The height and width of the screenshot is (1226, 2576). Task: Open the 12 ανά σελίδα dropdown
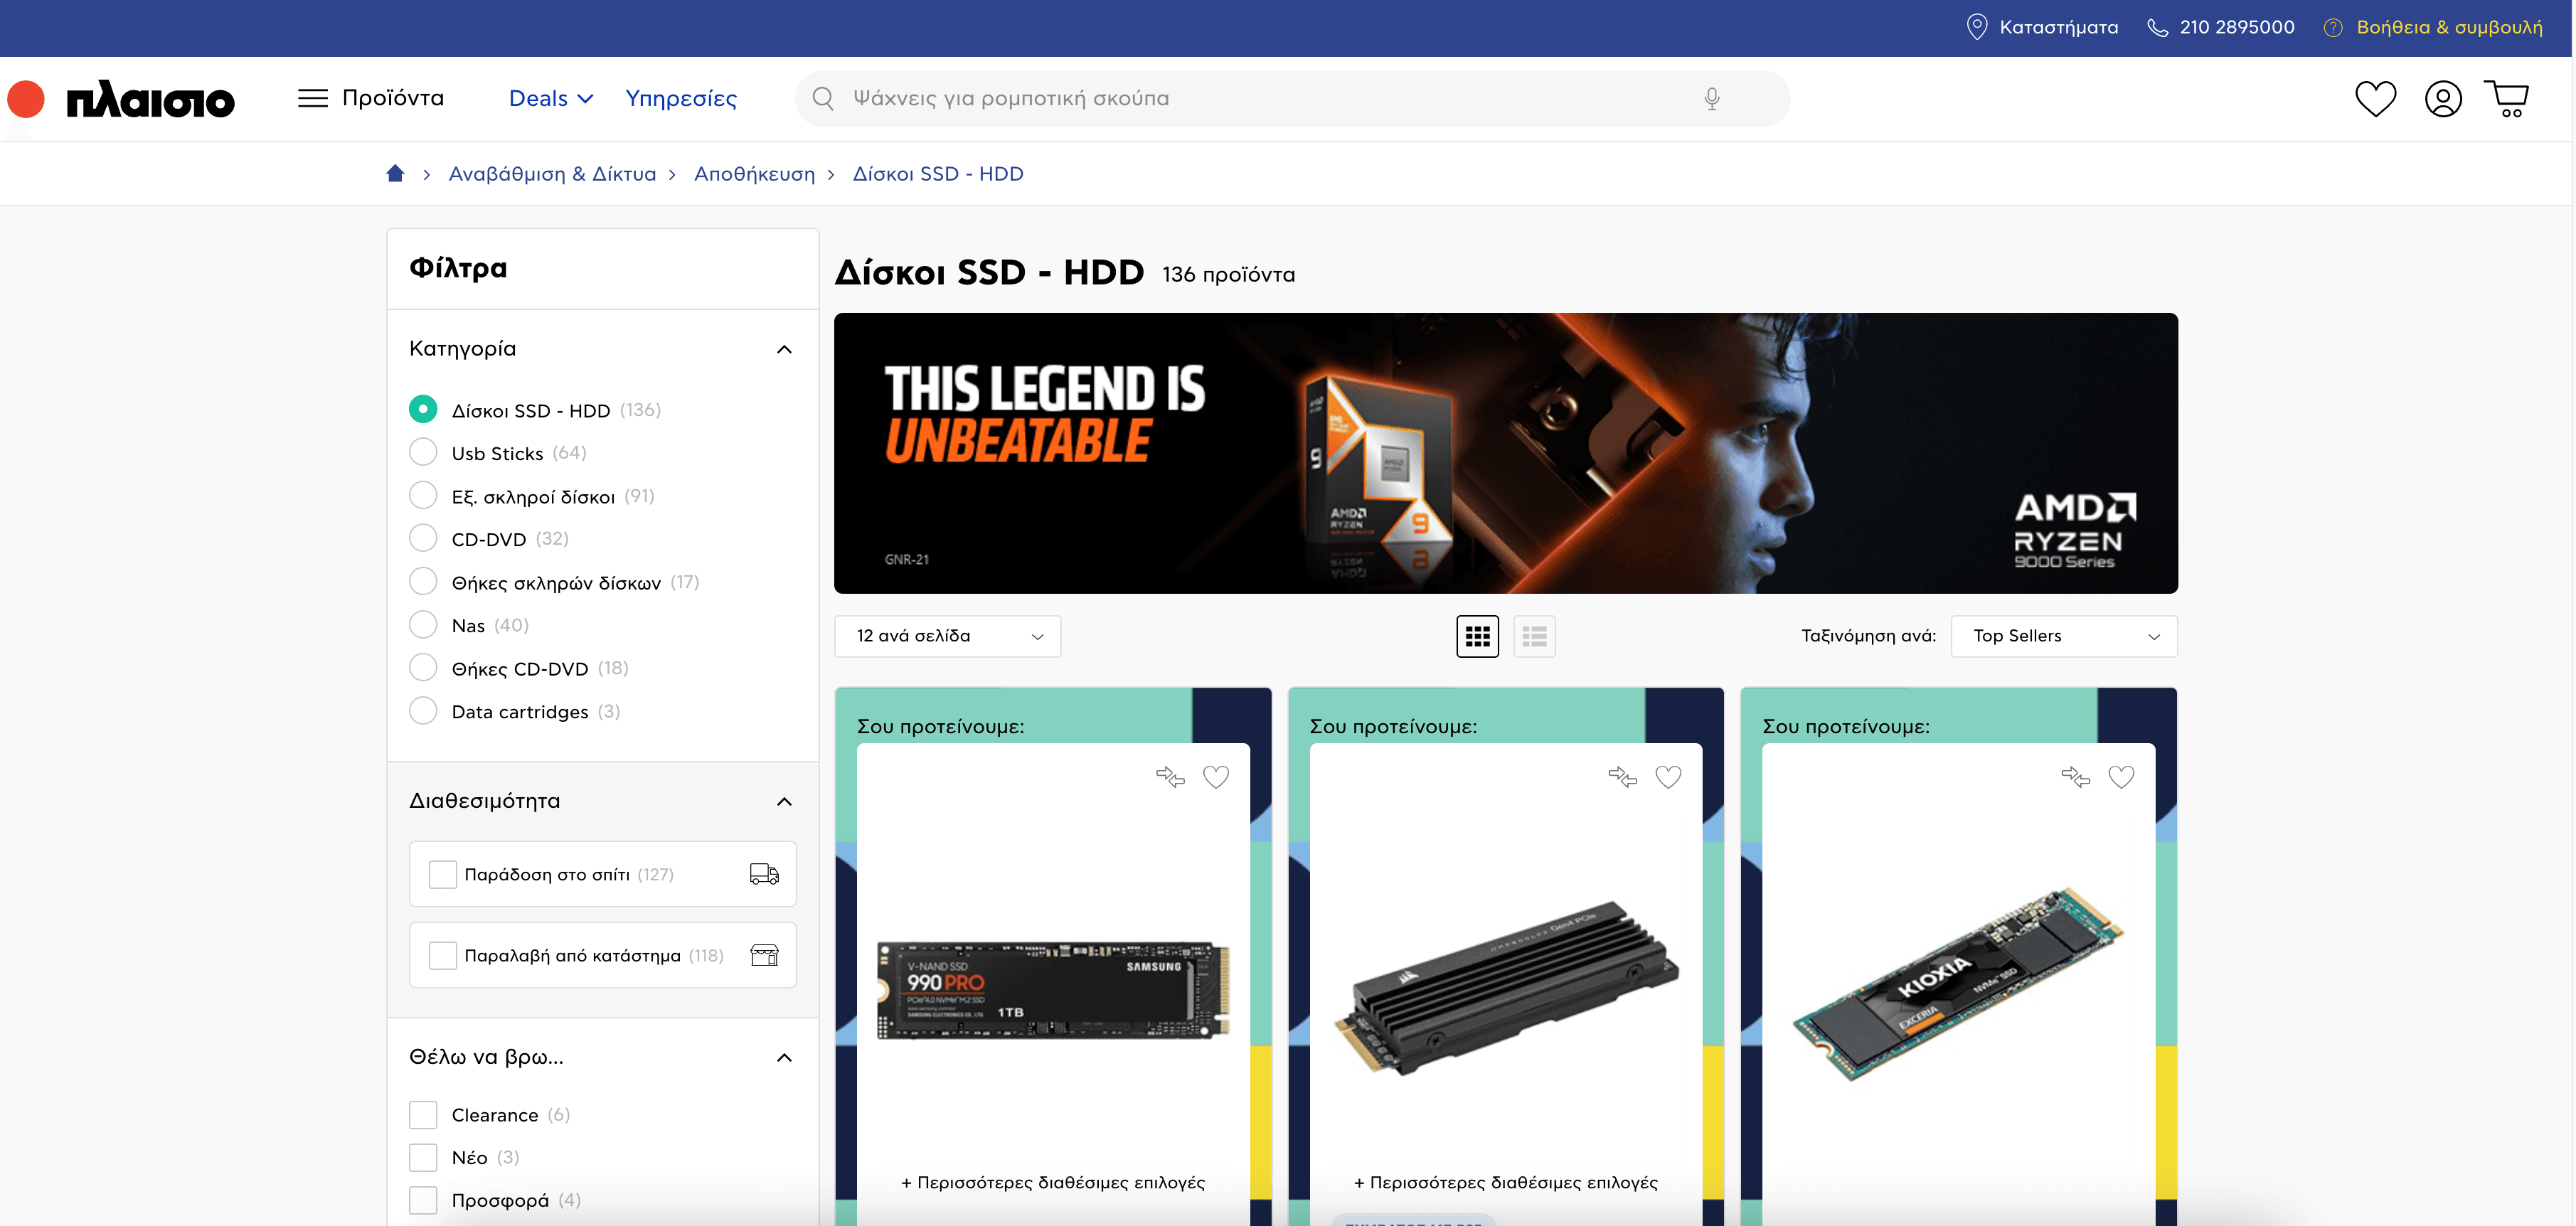pos(946,636)
